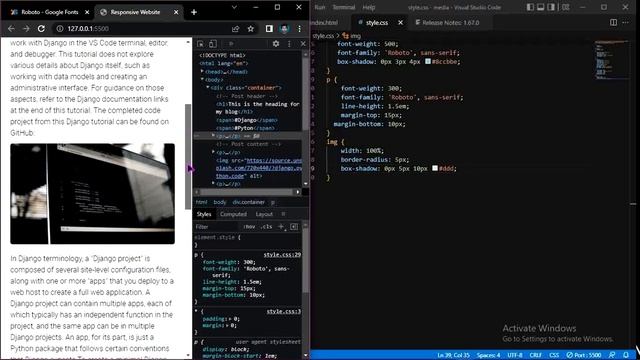640x360 pixels.
Task: Select the #Django span element
Action: pos(247,120)
